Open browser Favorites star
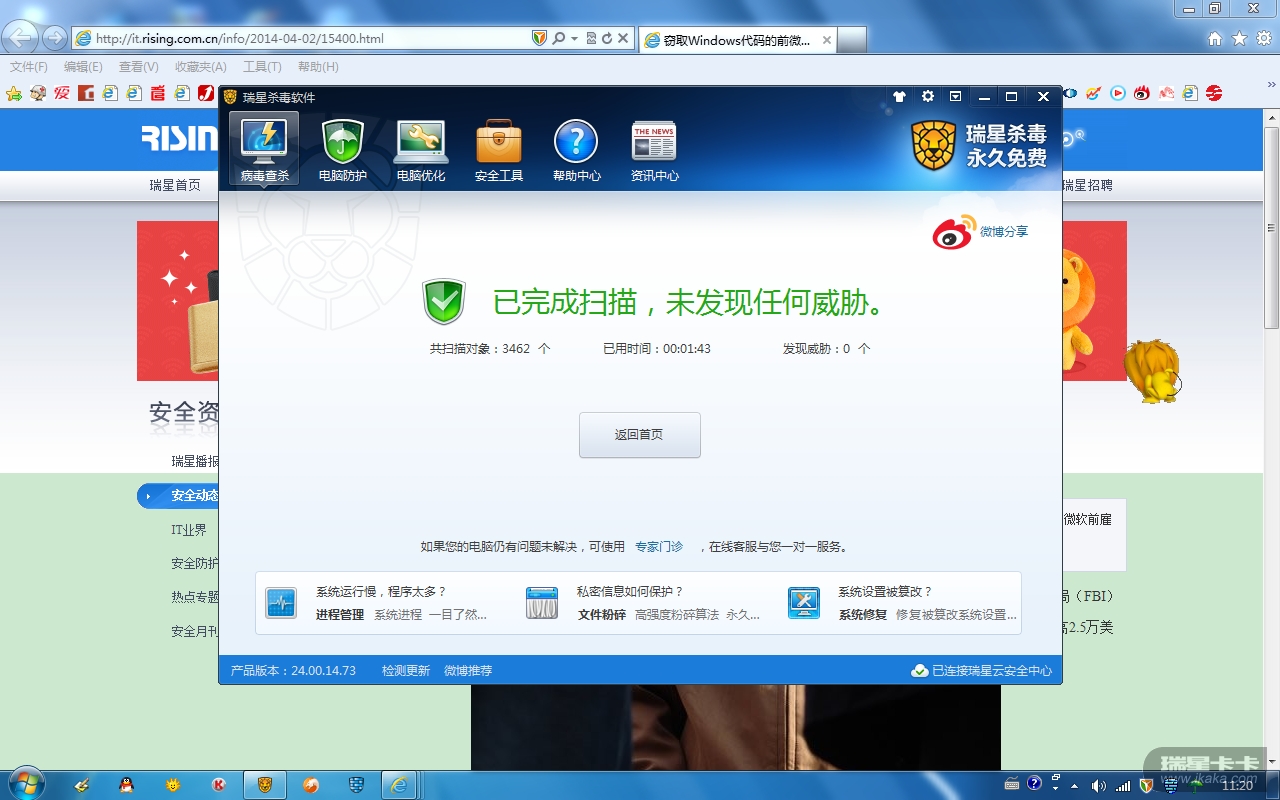 pos(1239,39)
